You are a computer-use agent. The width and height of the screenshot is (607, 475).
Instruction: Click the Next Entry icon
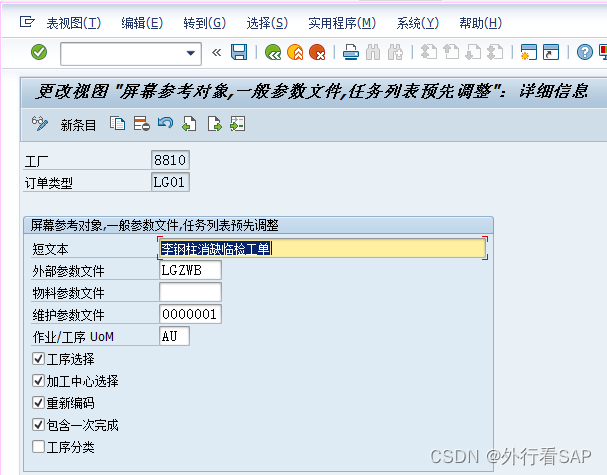(x=214, y=124)
